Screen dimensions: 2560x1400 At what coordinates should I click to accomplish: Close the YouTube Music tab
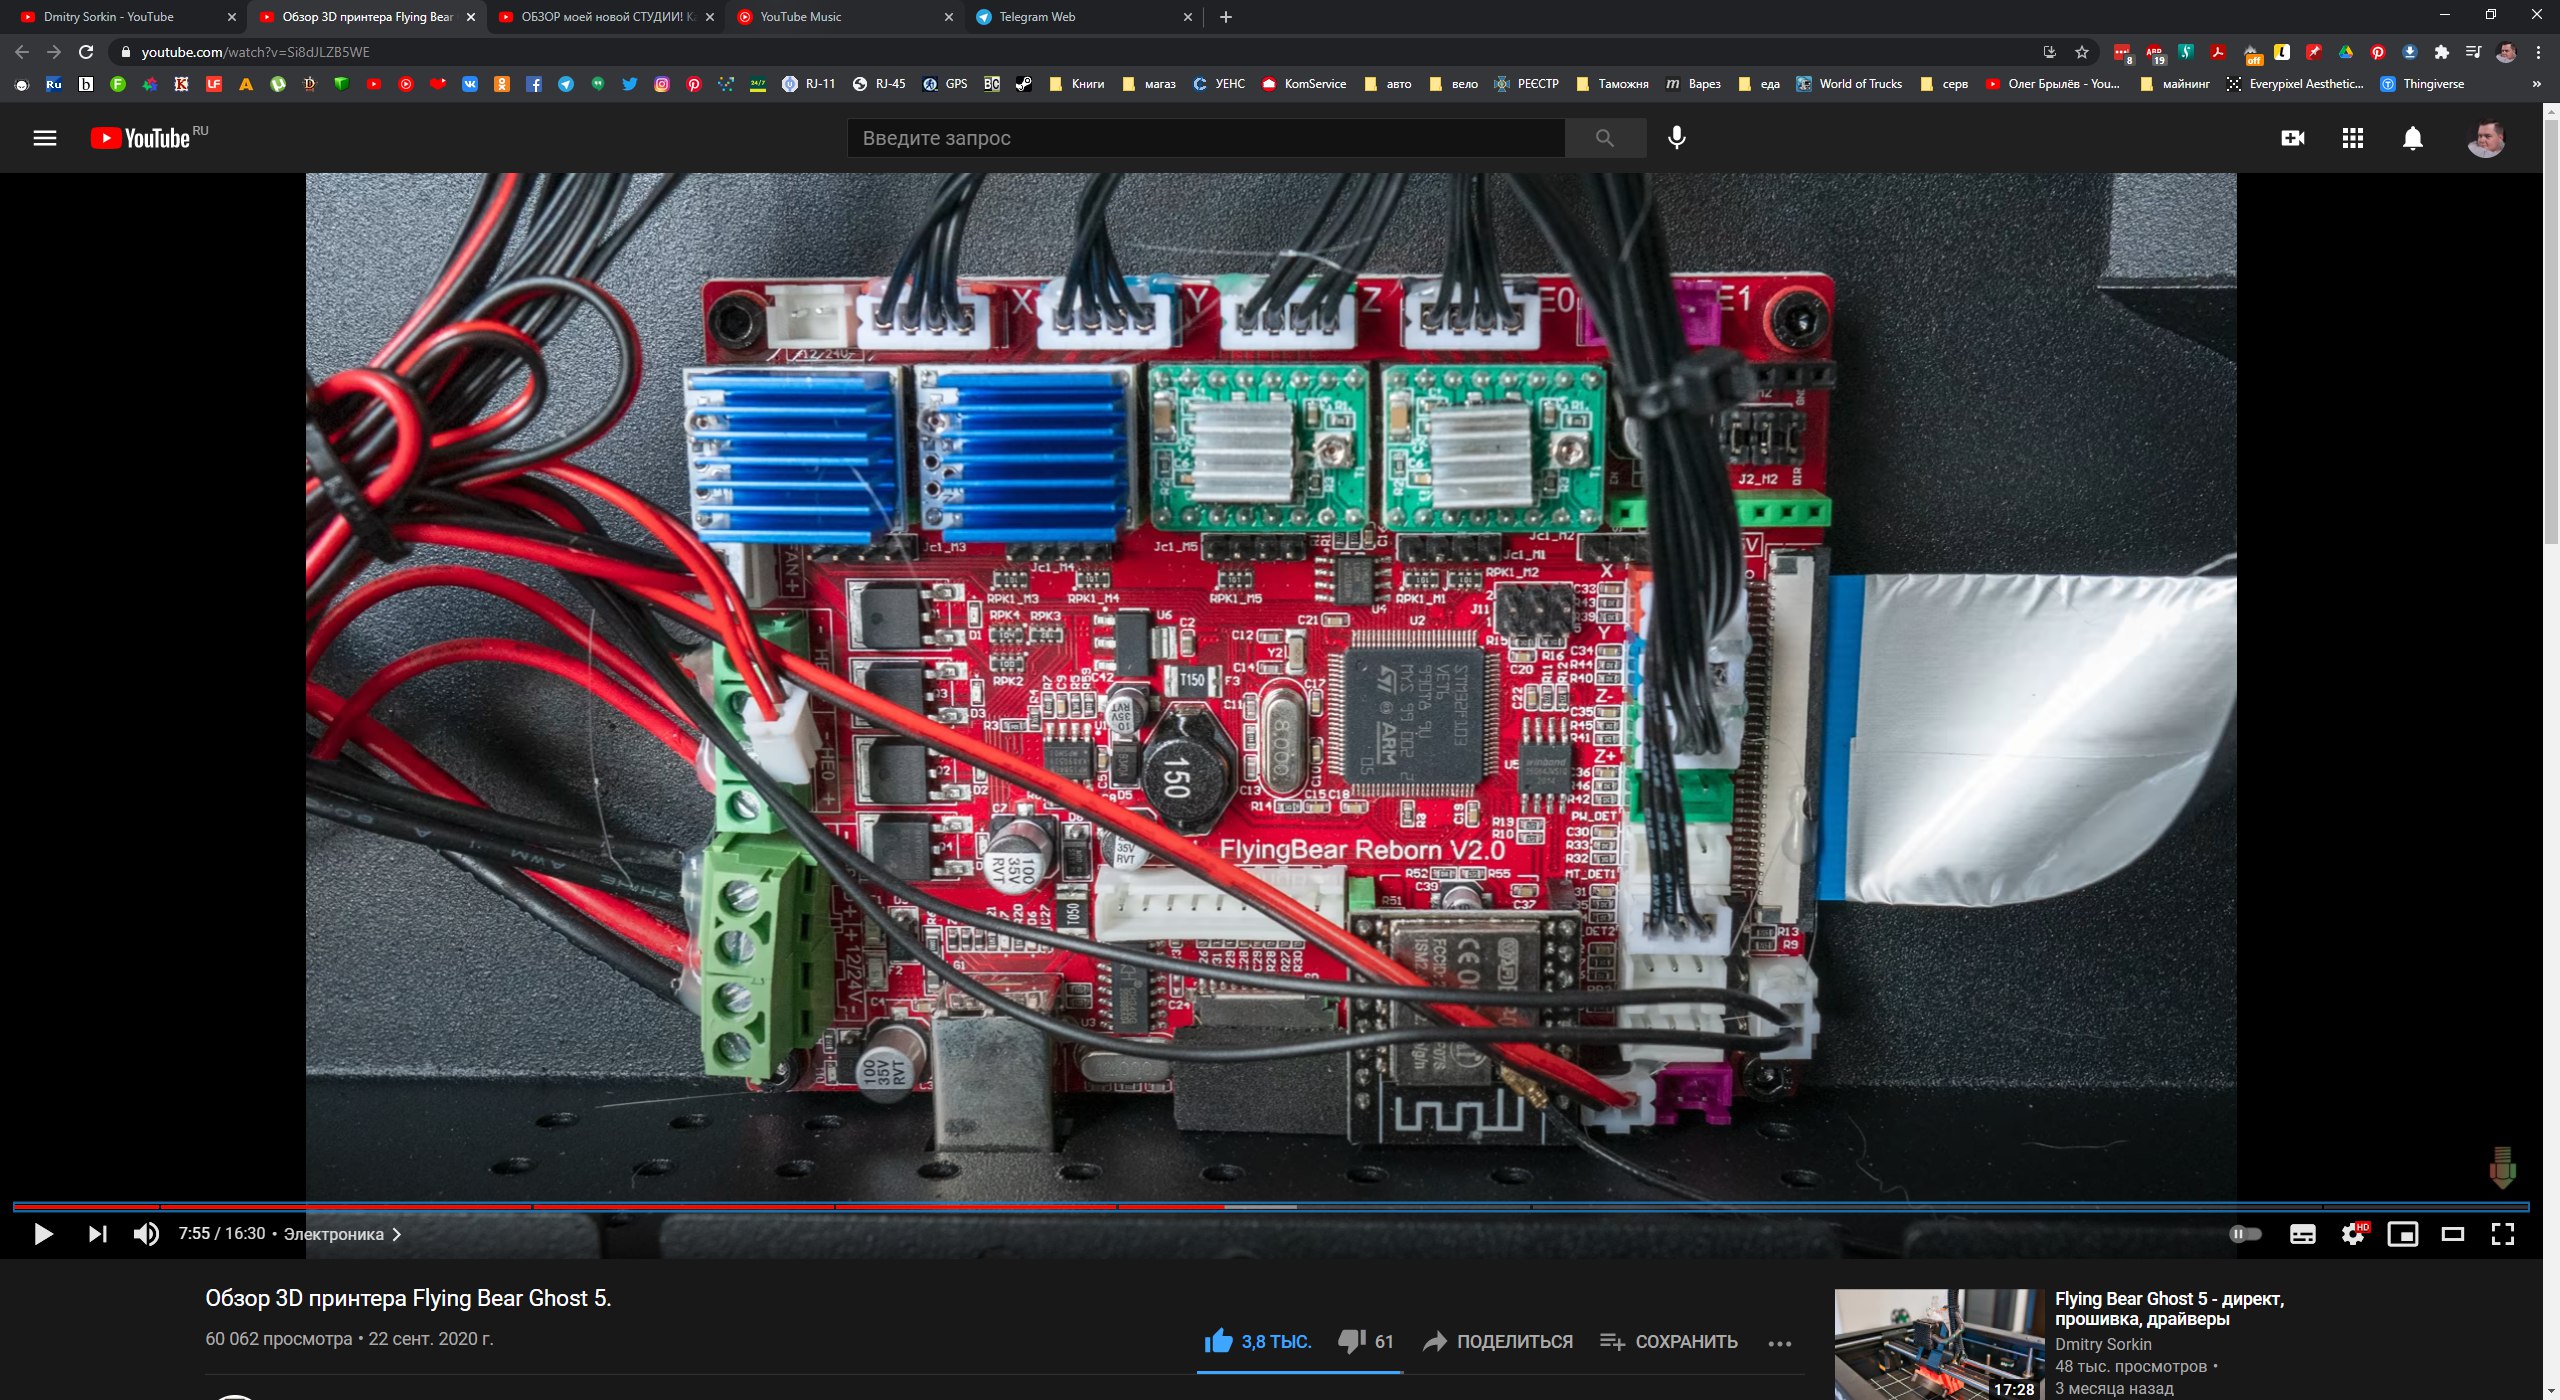tap(949, 17)
